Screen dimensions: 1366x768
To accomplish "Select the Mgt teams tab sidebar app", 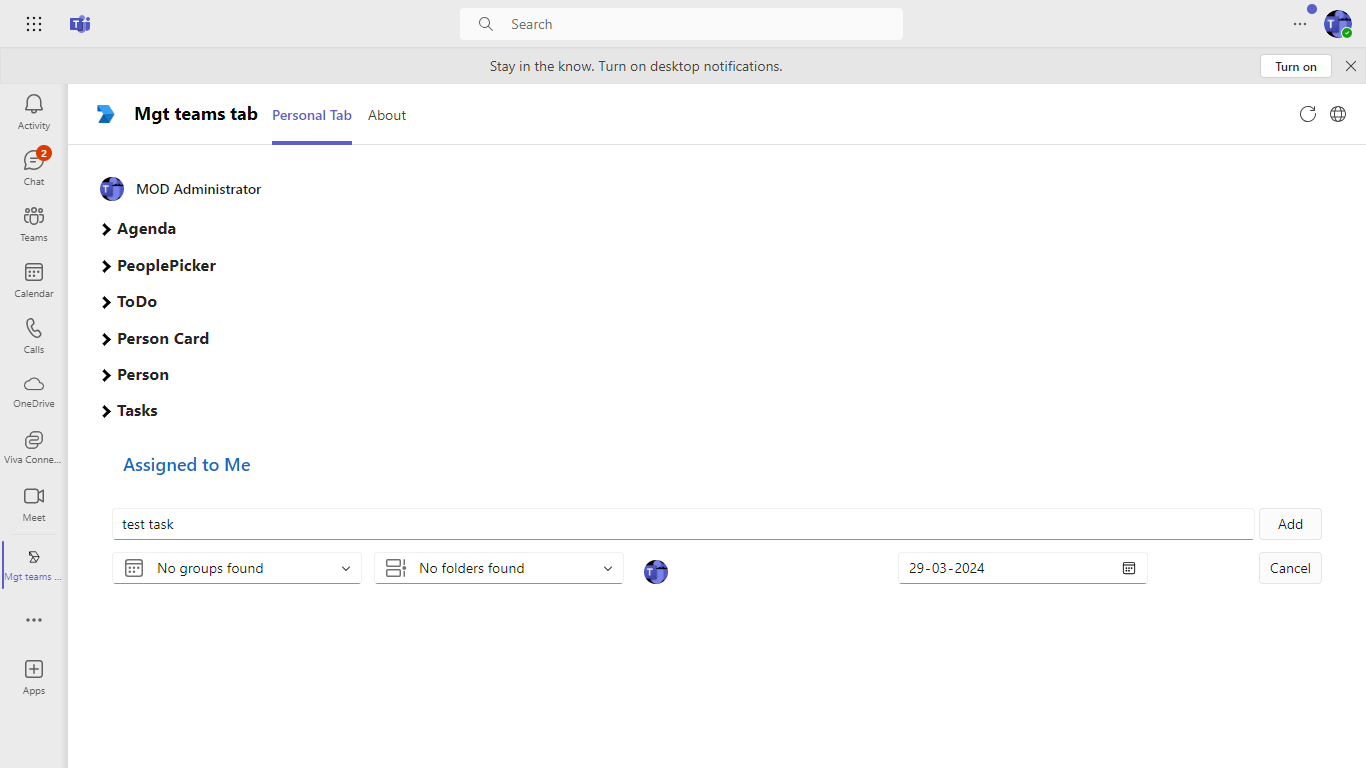I will [x=34, y=565].
